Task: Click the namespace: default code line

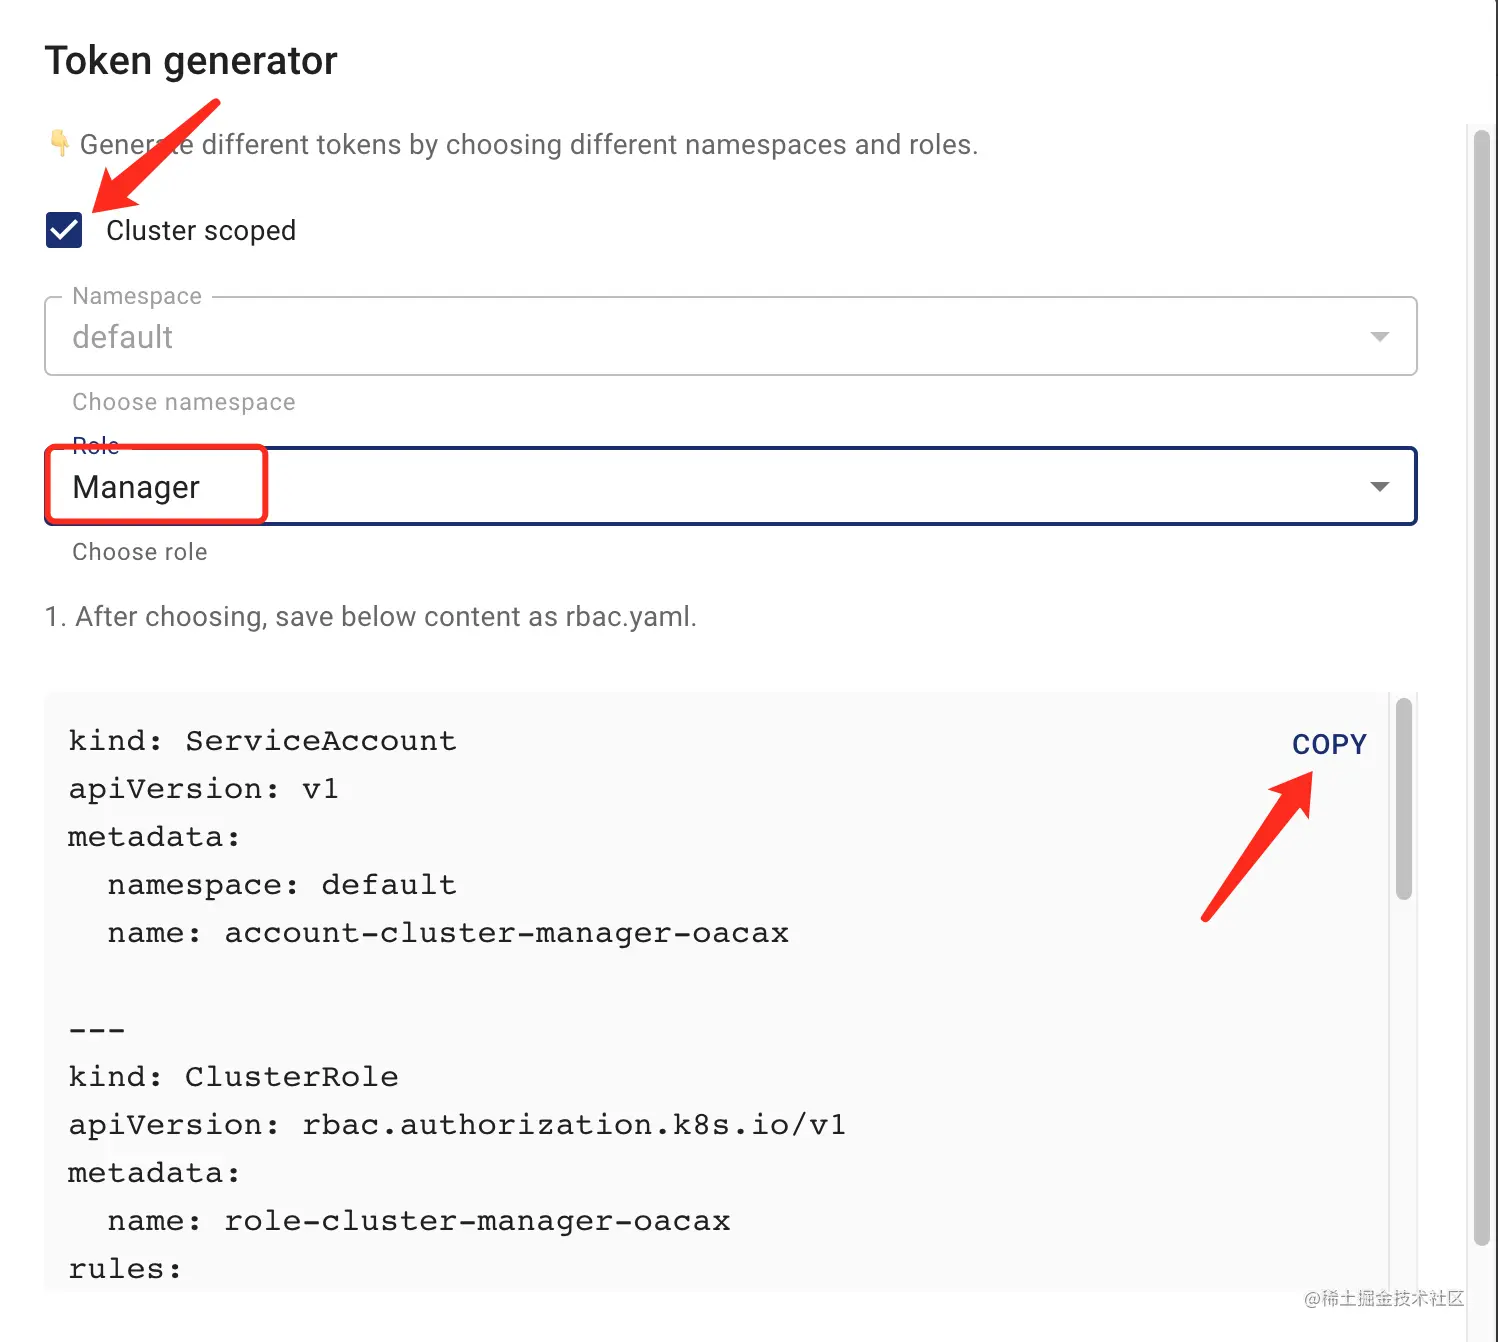Action: [x=282, y=885]
